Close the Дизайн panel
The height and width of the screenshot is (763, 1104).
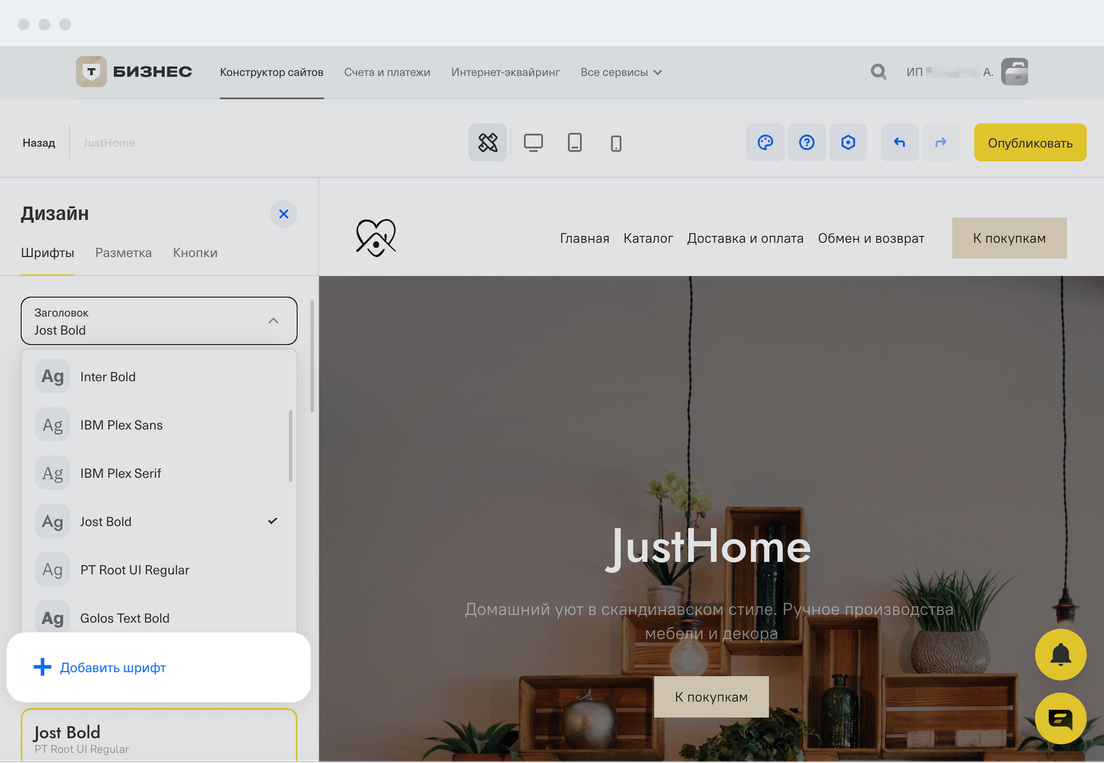coord(283,214)
